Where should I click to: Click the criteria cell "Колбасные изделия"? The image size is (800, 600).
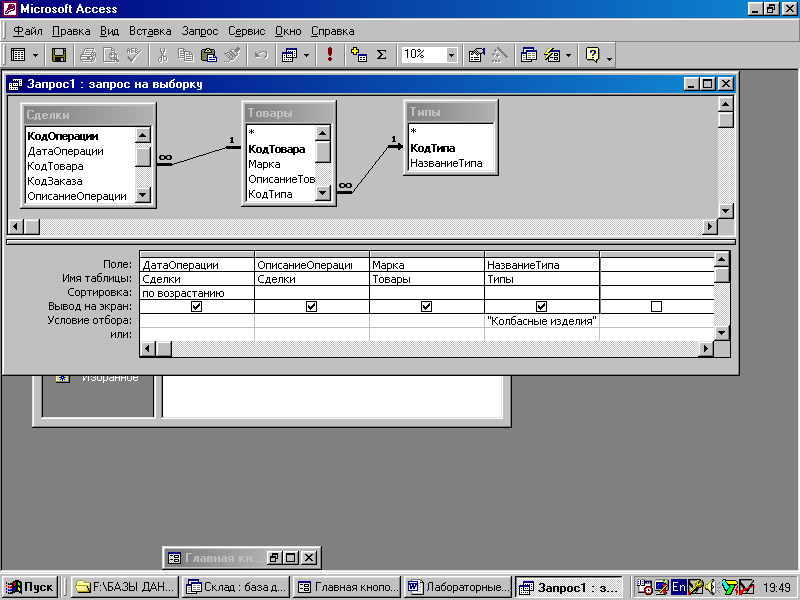pos(542,321)
